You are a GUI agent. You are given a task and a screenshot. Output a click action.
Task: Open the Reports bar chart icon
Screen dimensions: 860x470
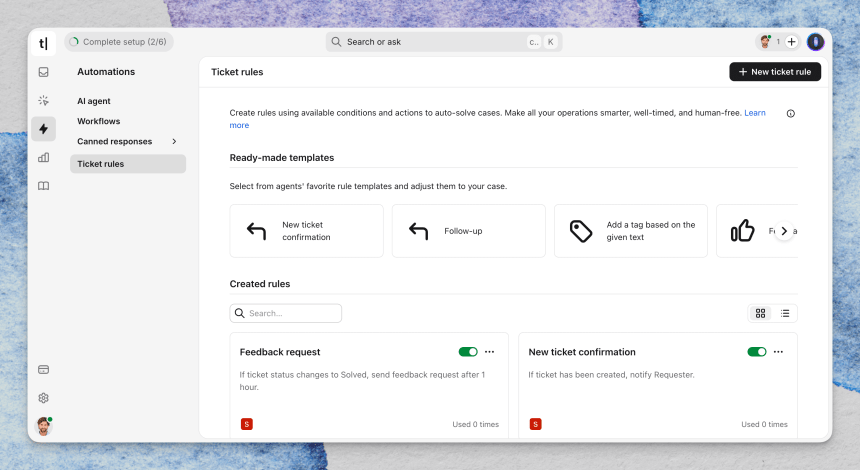click(x=43, y=157)
